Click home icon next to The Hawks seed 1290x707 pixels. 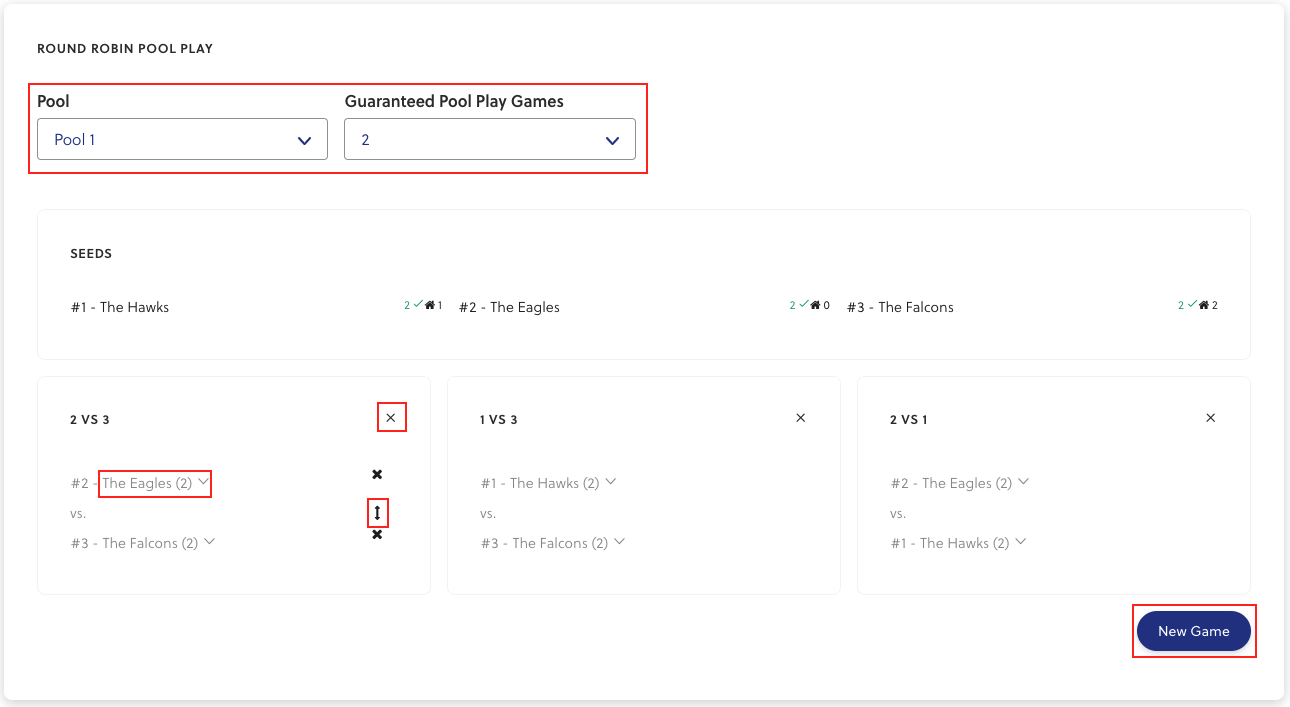coord(430,305)
